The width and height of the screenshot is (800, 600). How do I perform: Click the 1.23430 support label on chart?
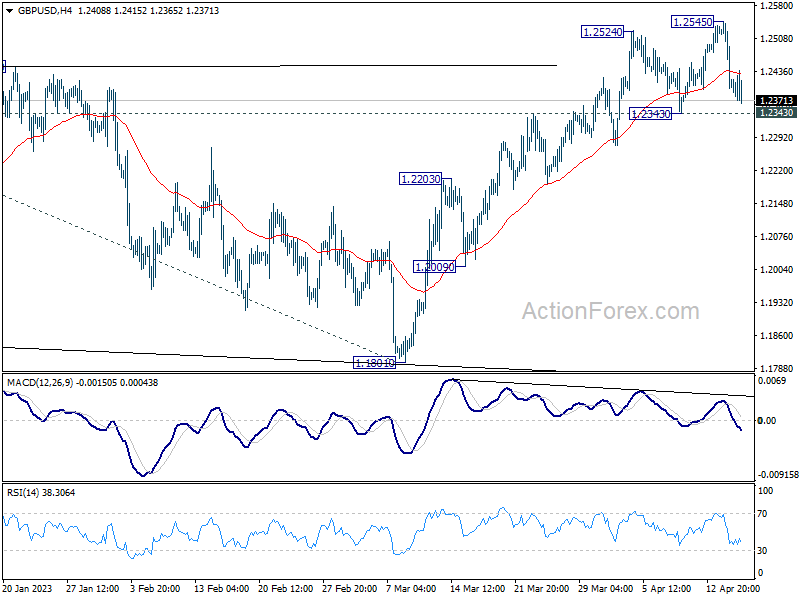coord(651,114)
